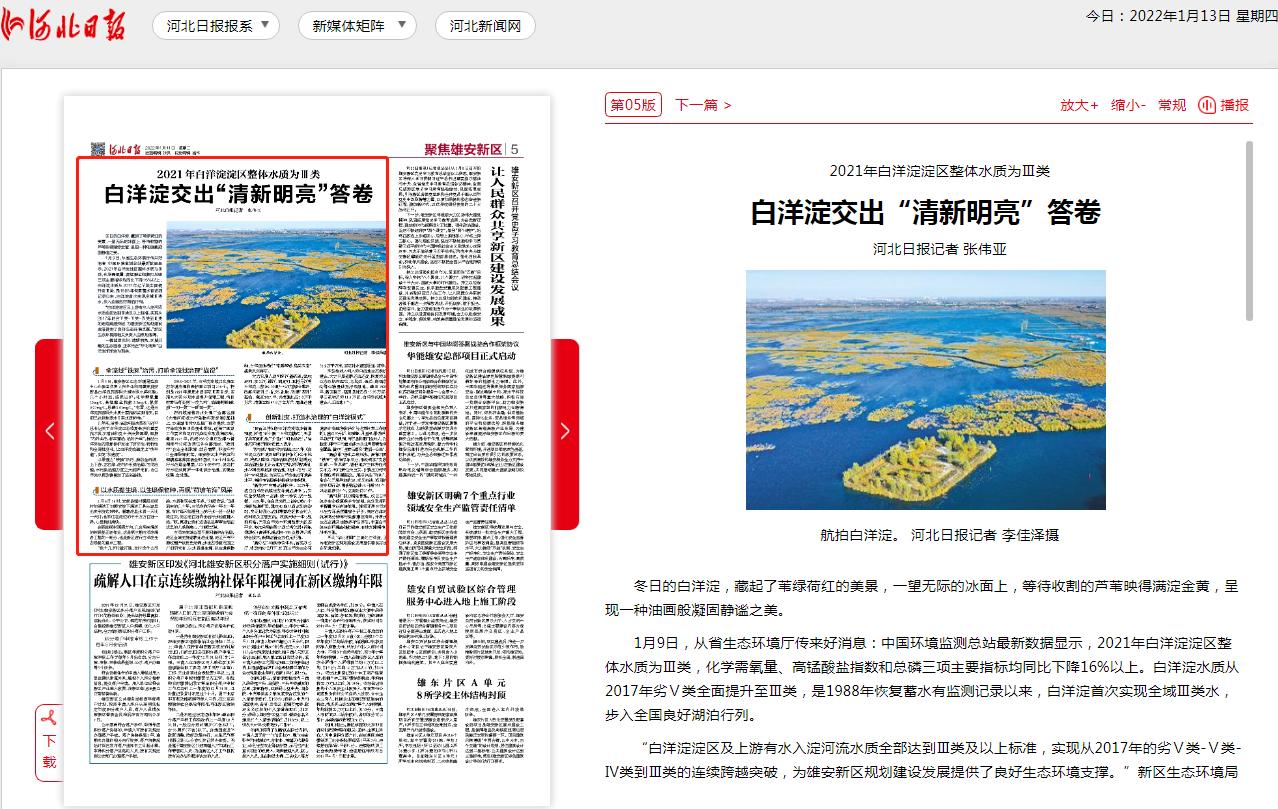Click the aerial Baiyangdian photo in the article

[x=926, y=390]
